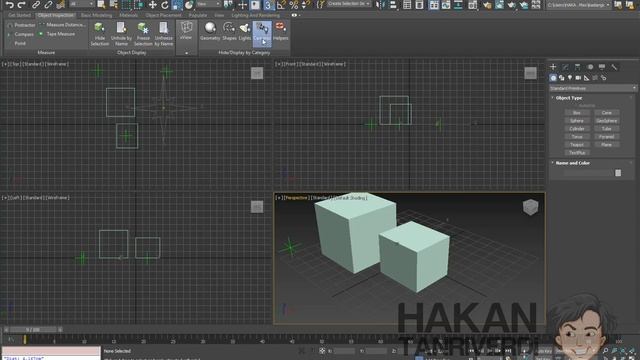Collapse the Name and Color rollout
The height and width of the screenshot is (360, 640).
click(572, 163)
